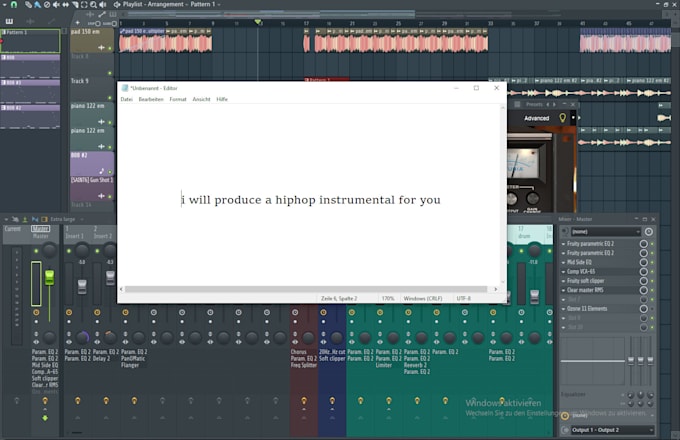This screenshot has height=440, width=680.
Task: Toggle the Insert 2 green mute LED
Action: click(97, 251)
